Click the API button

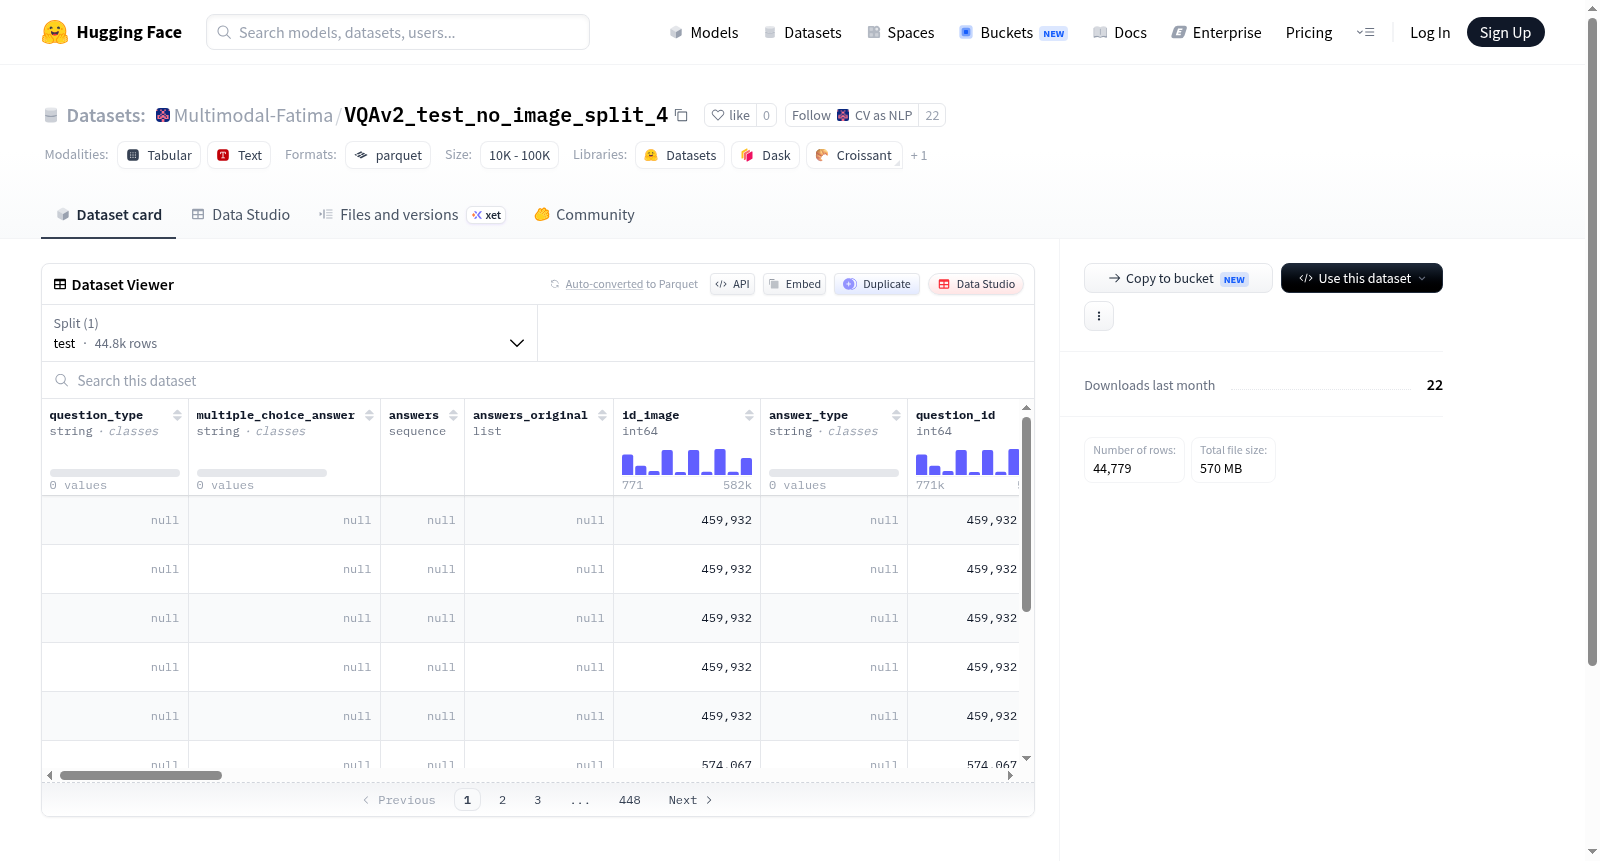pyautogui.click(x=732, y=284)
